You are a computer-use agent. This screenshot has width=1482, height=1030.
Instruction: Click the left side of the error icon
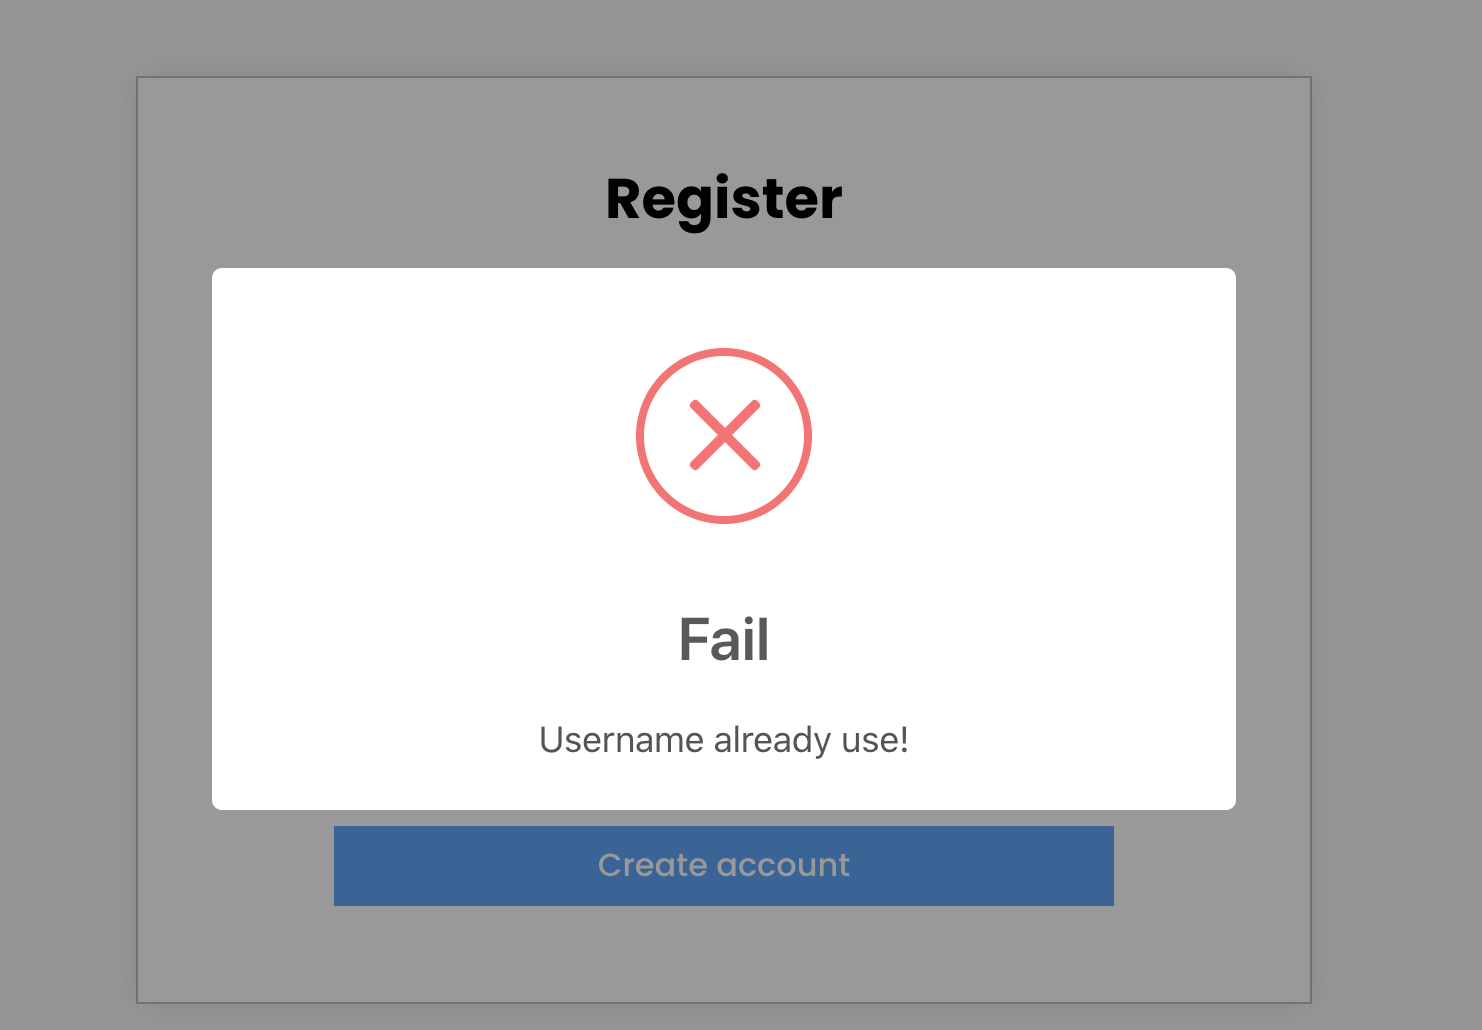640,435
